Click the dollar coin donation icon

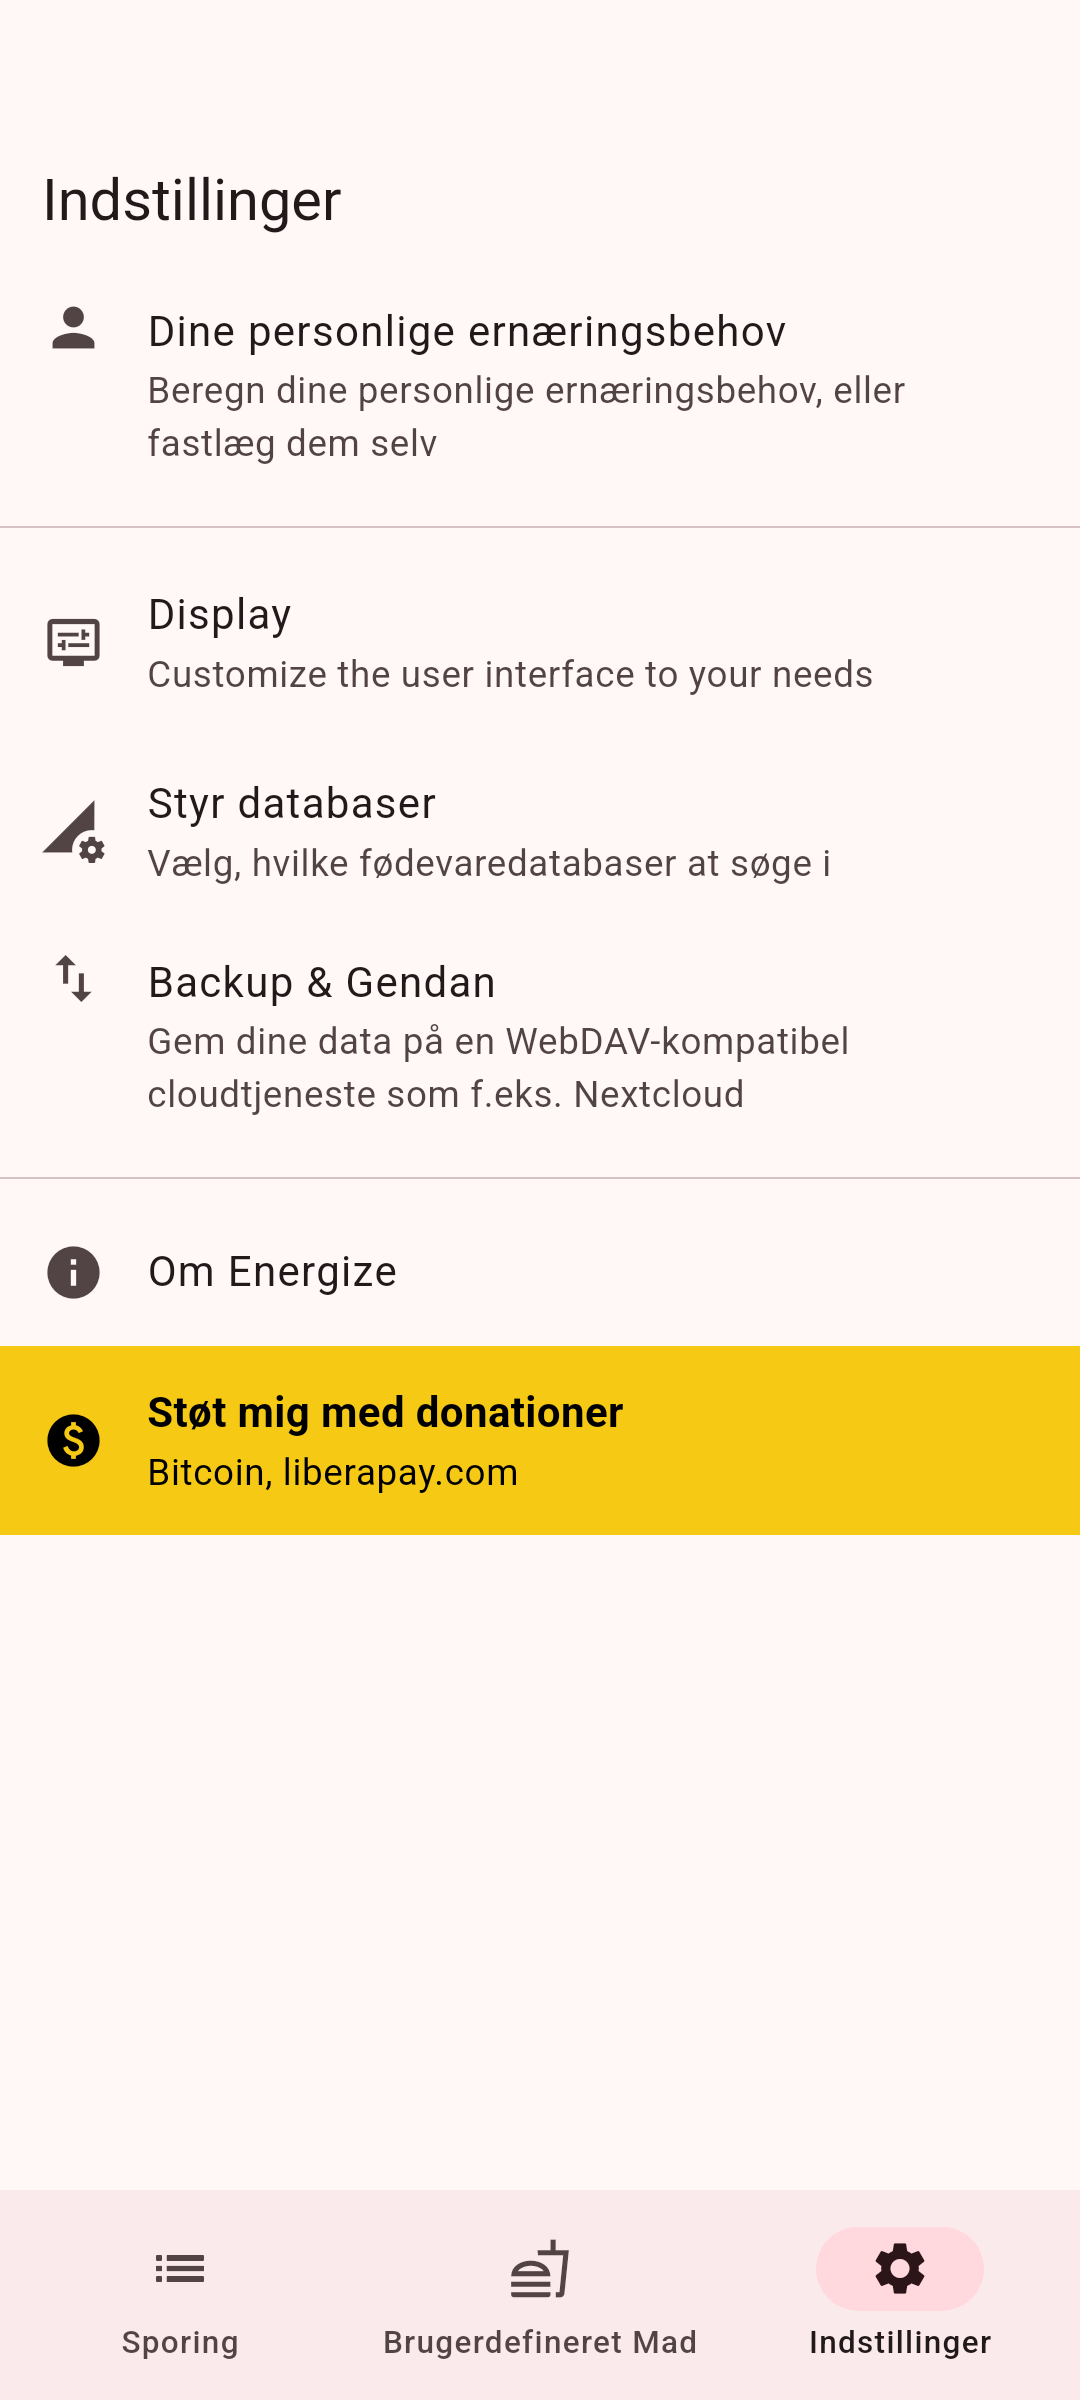pos(73,1441)
